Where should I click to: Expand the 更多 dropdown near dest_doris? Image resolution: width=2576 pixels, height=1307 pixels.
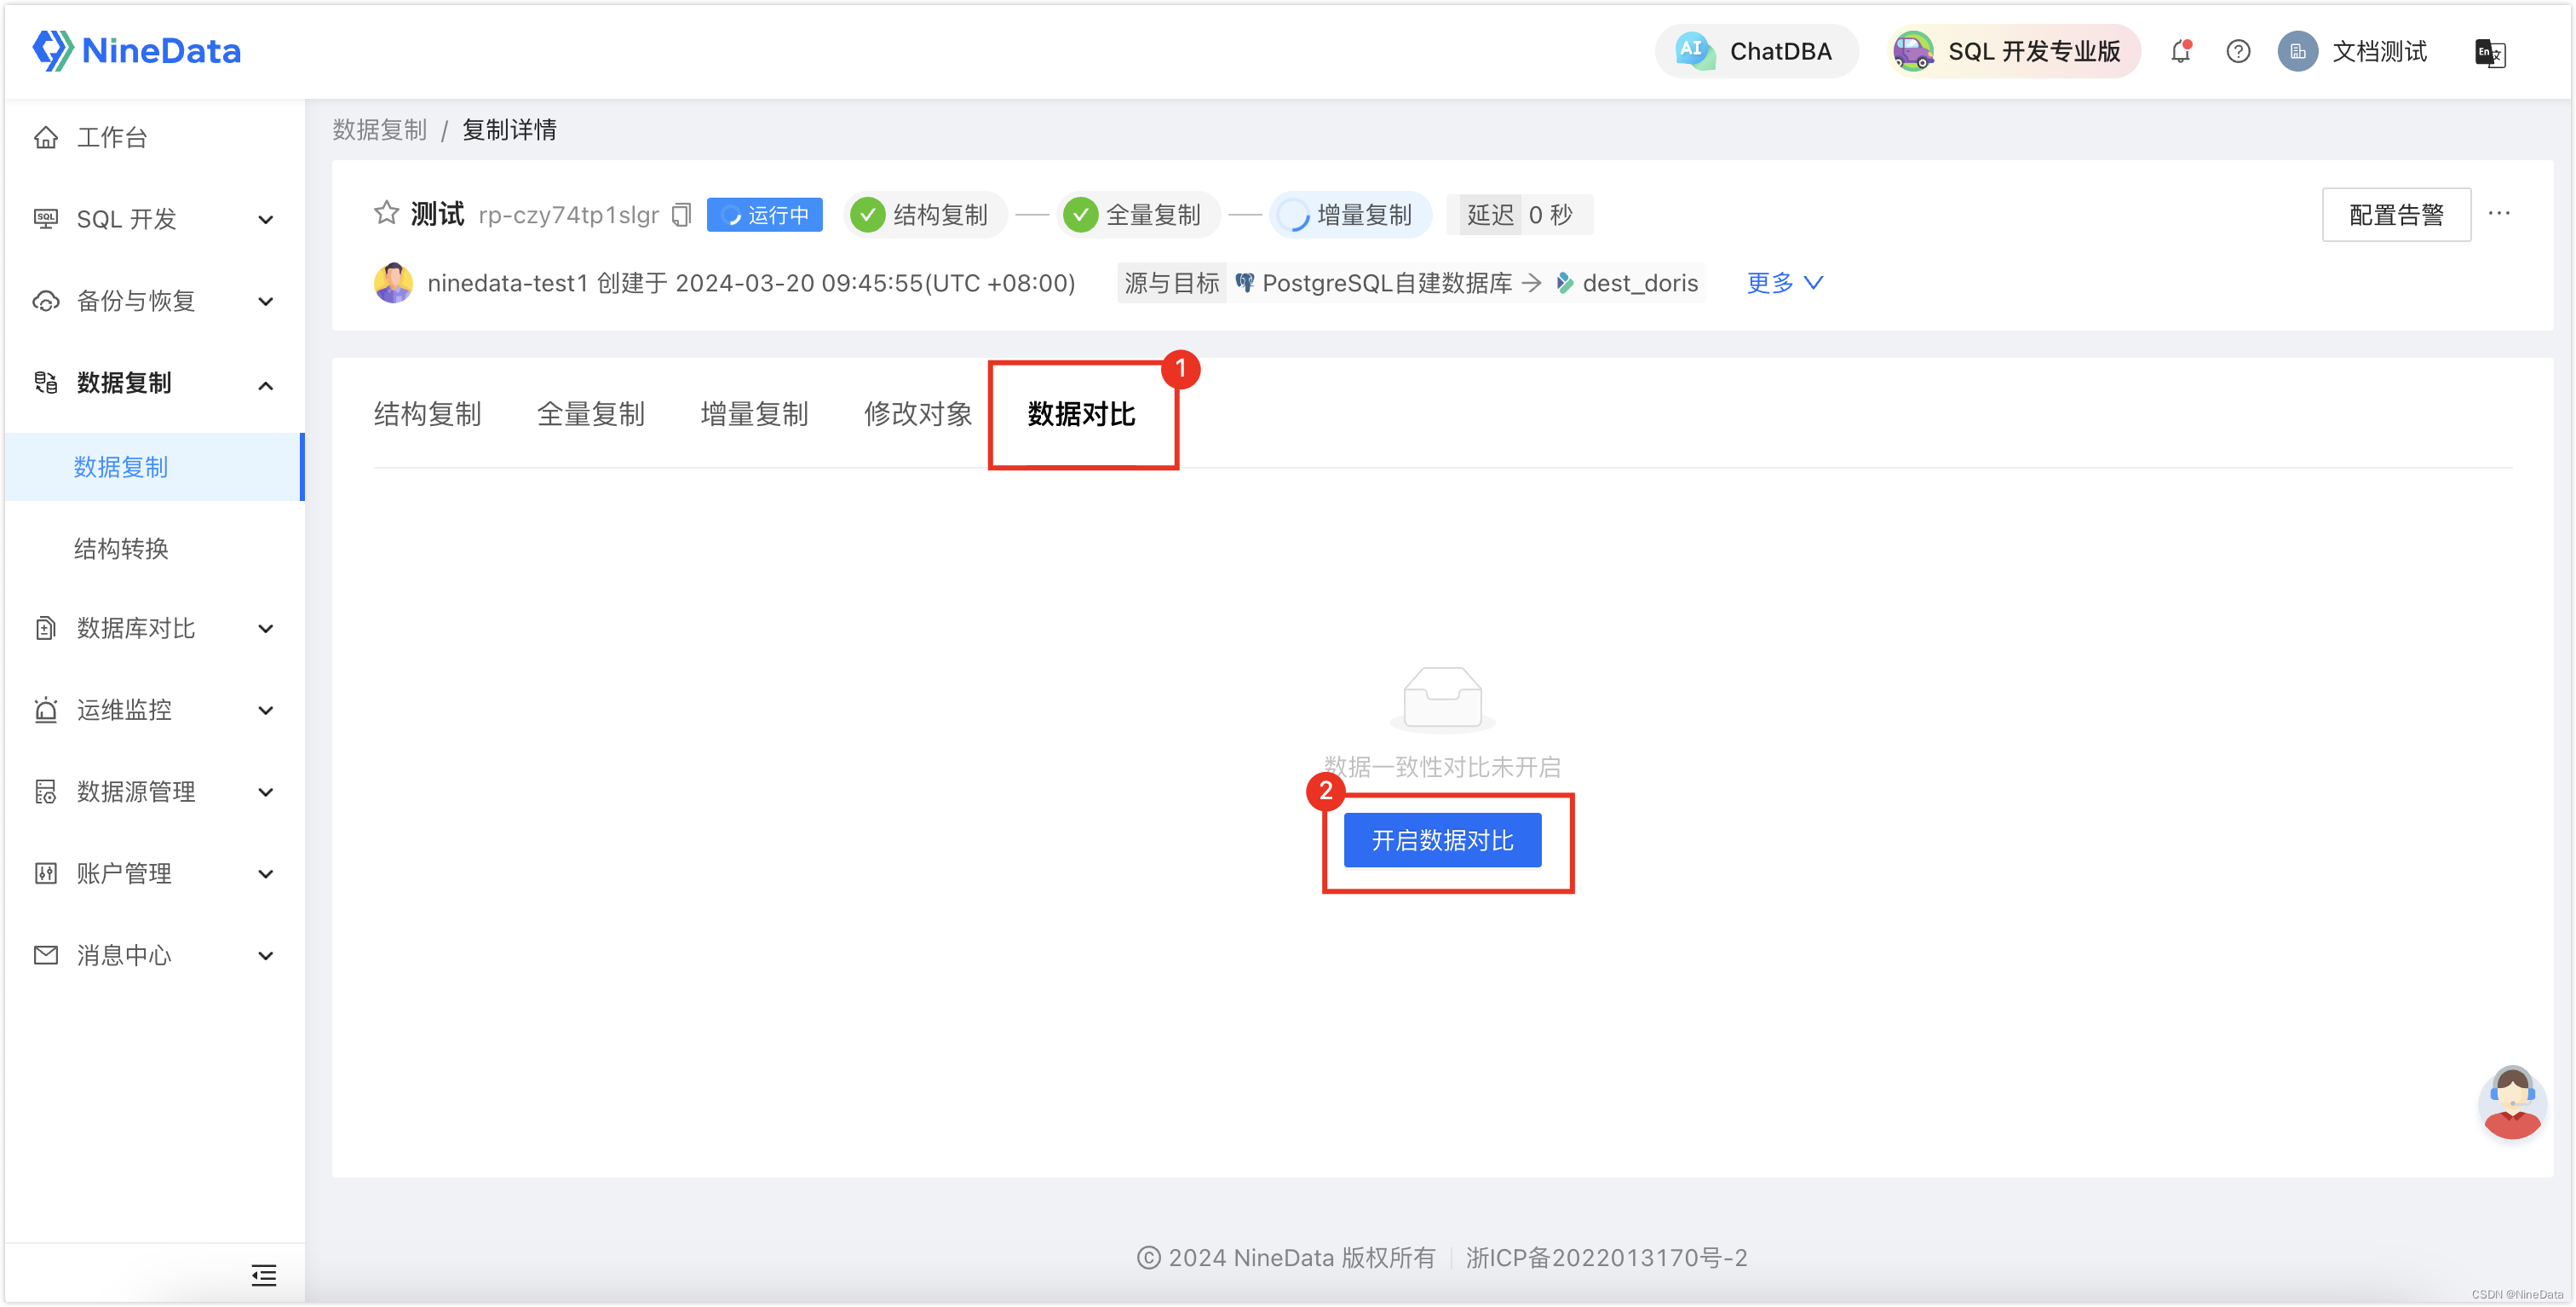[x=1784, y=282]
